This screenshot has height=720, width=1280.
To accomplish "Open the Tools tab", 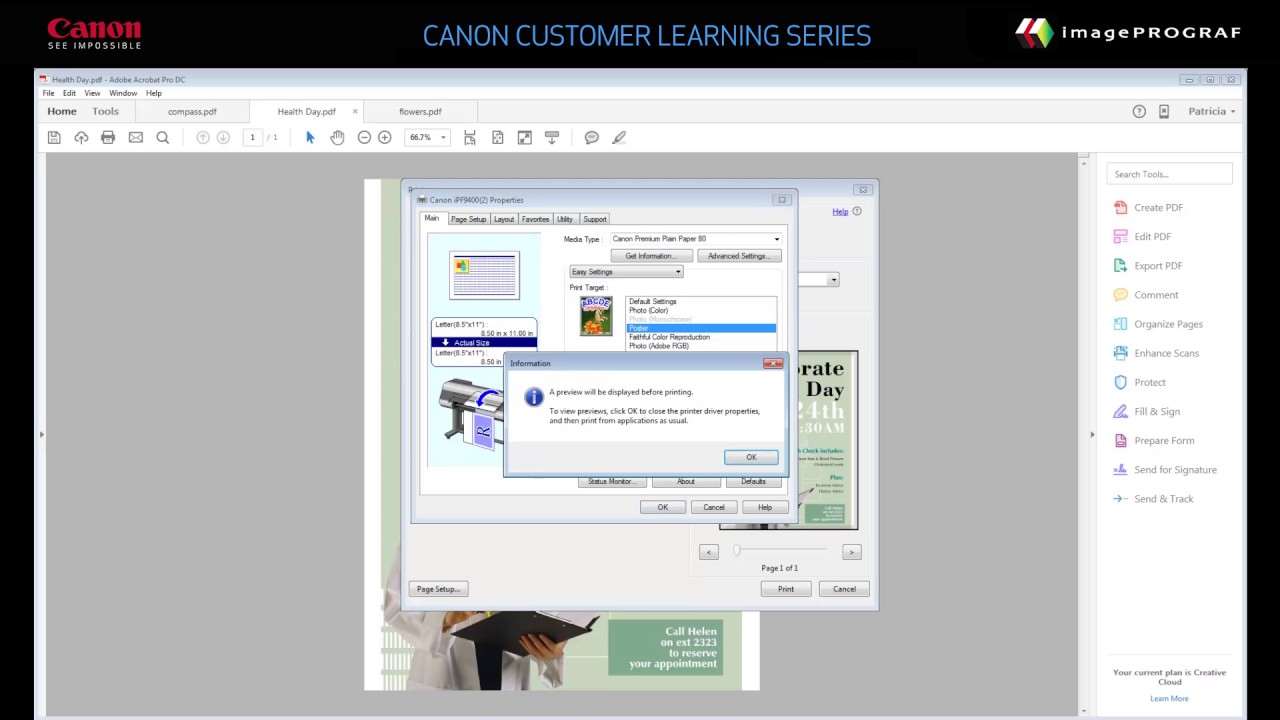I will 105,111.
